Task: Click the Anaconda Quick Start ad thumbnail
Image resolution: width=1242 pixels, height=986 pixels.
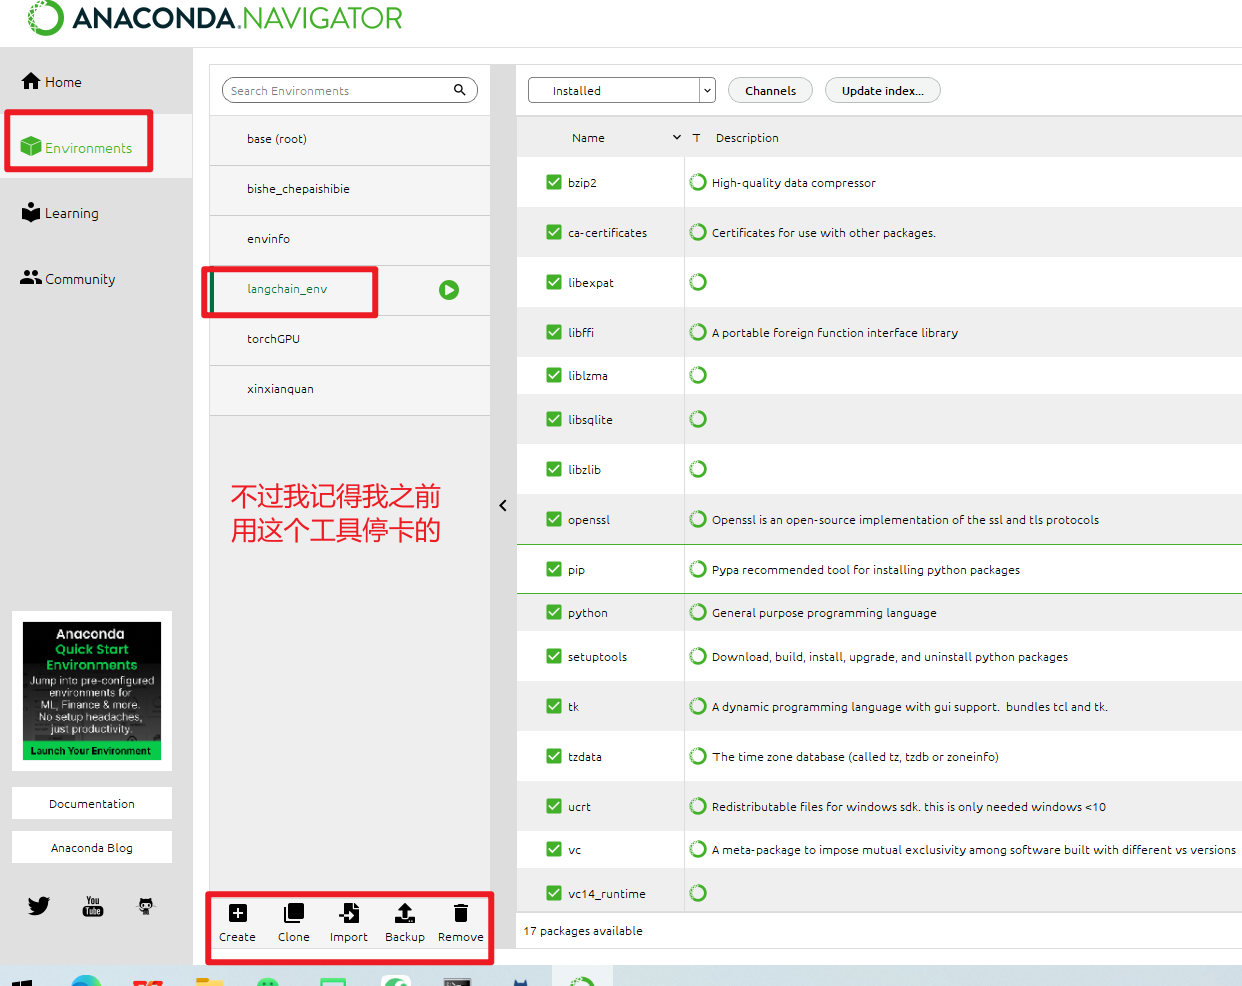Action: (92, 691)
